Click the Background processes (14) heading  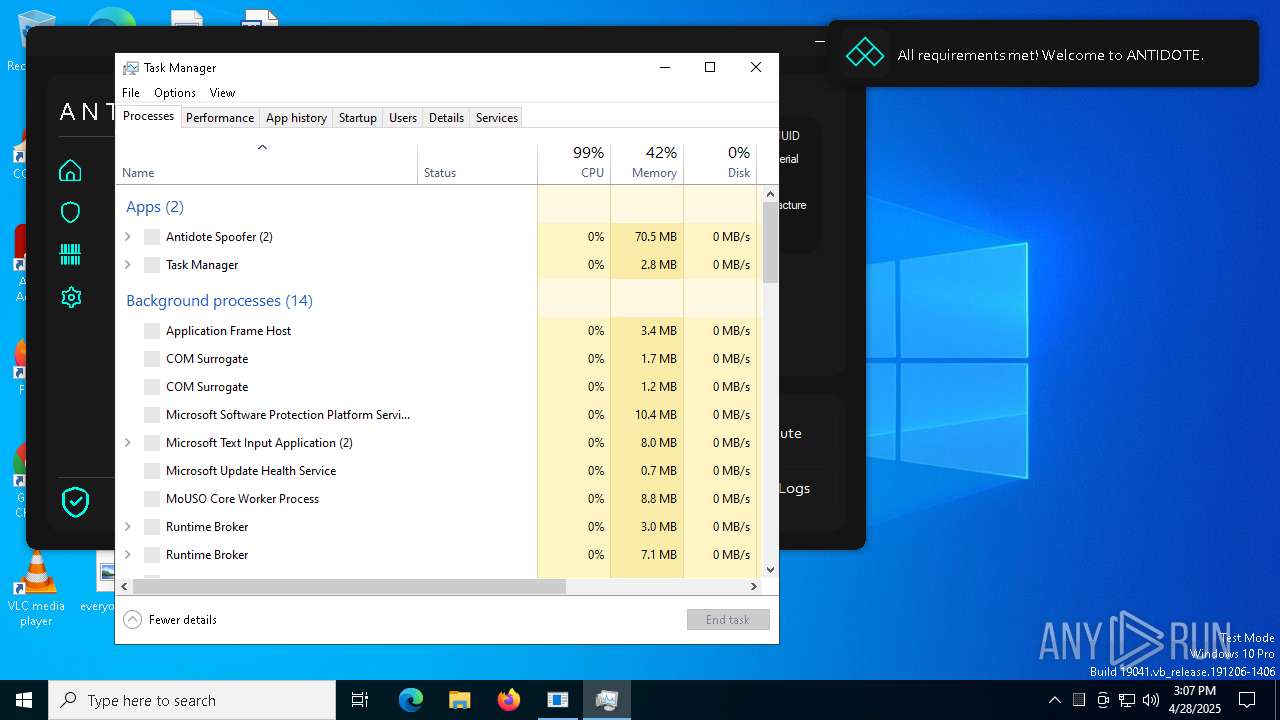(x=219, y=301)
